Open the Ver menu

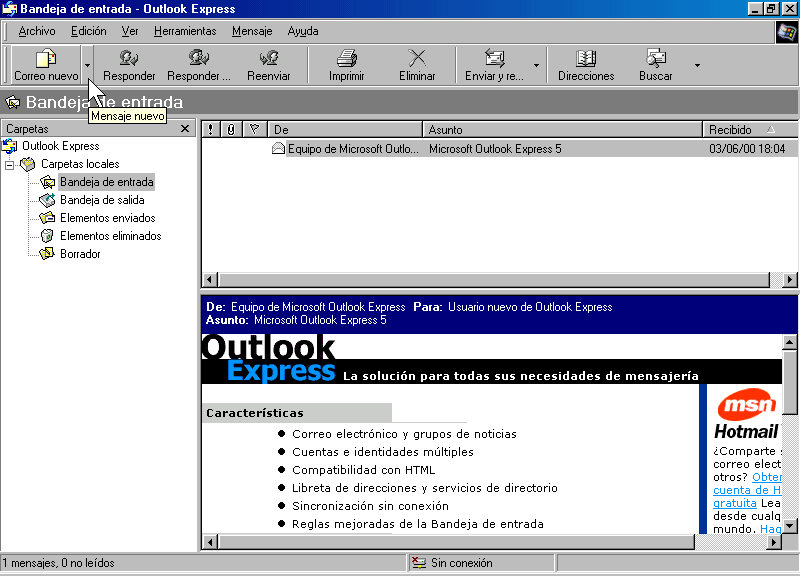(x=130, y=31)
